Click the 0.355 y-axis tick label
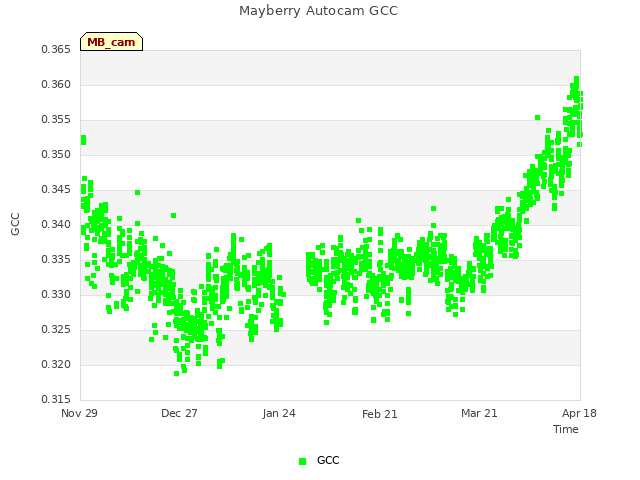Image resolution: width=640 pixels, height=480 pixels. pyautogui.click(x=56, y=120)
